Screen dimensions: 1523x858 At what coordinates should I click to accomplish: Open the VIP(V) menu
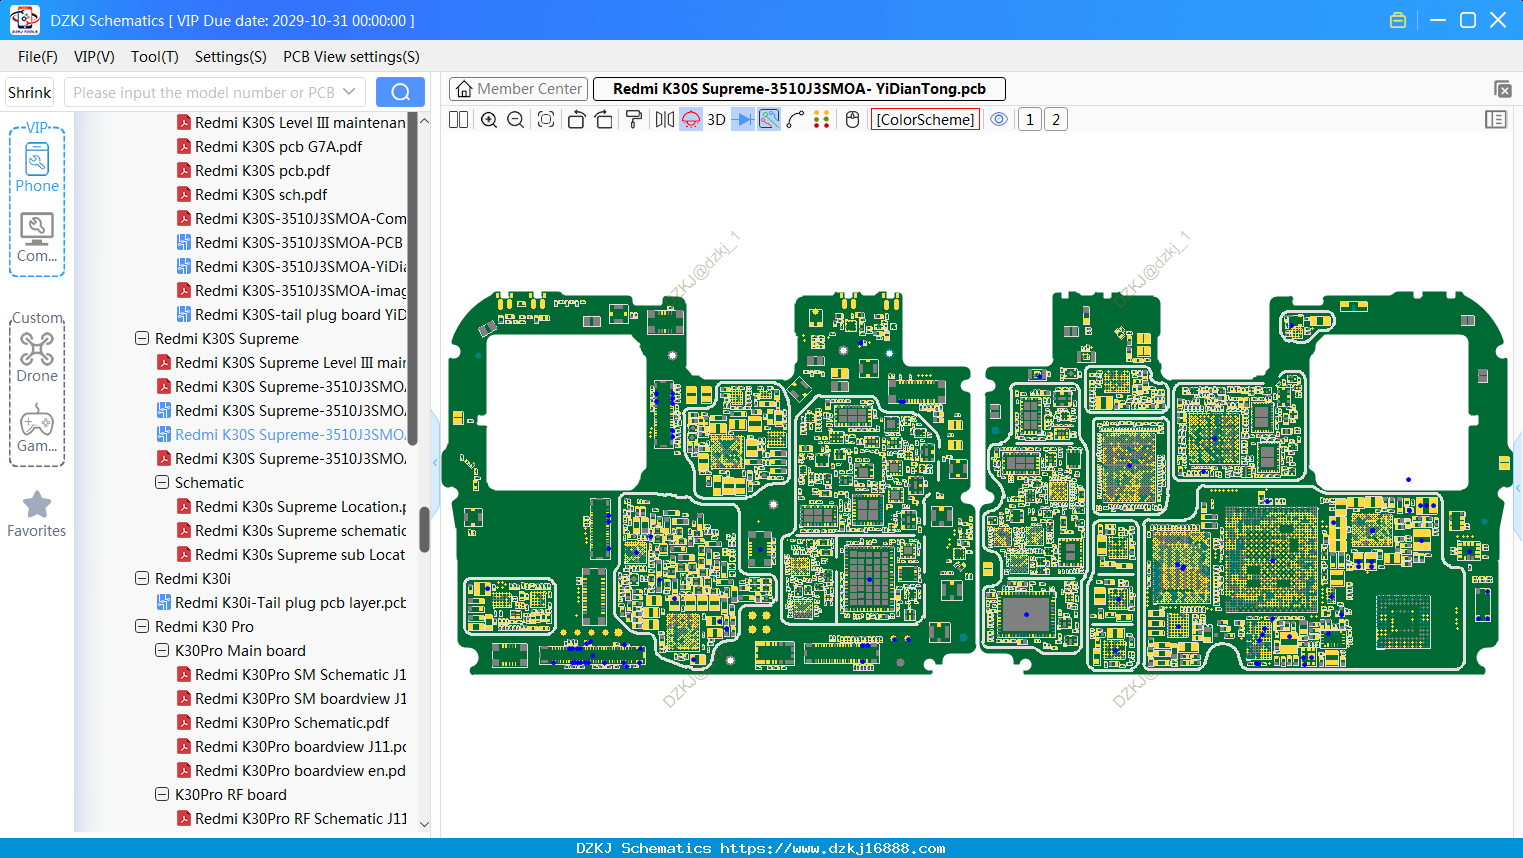coord(94,57)
